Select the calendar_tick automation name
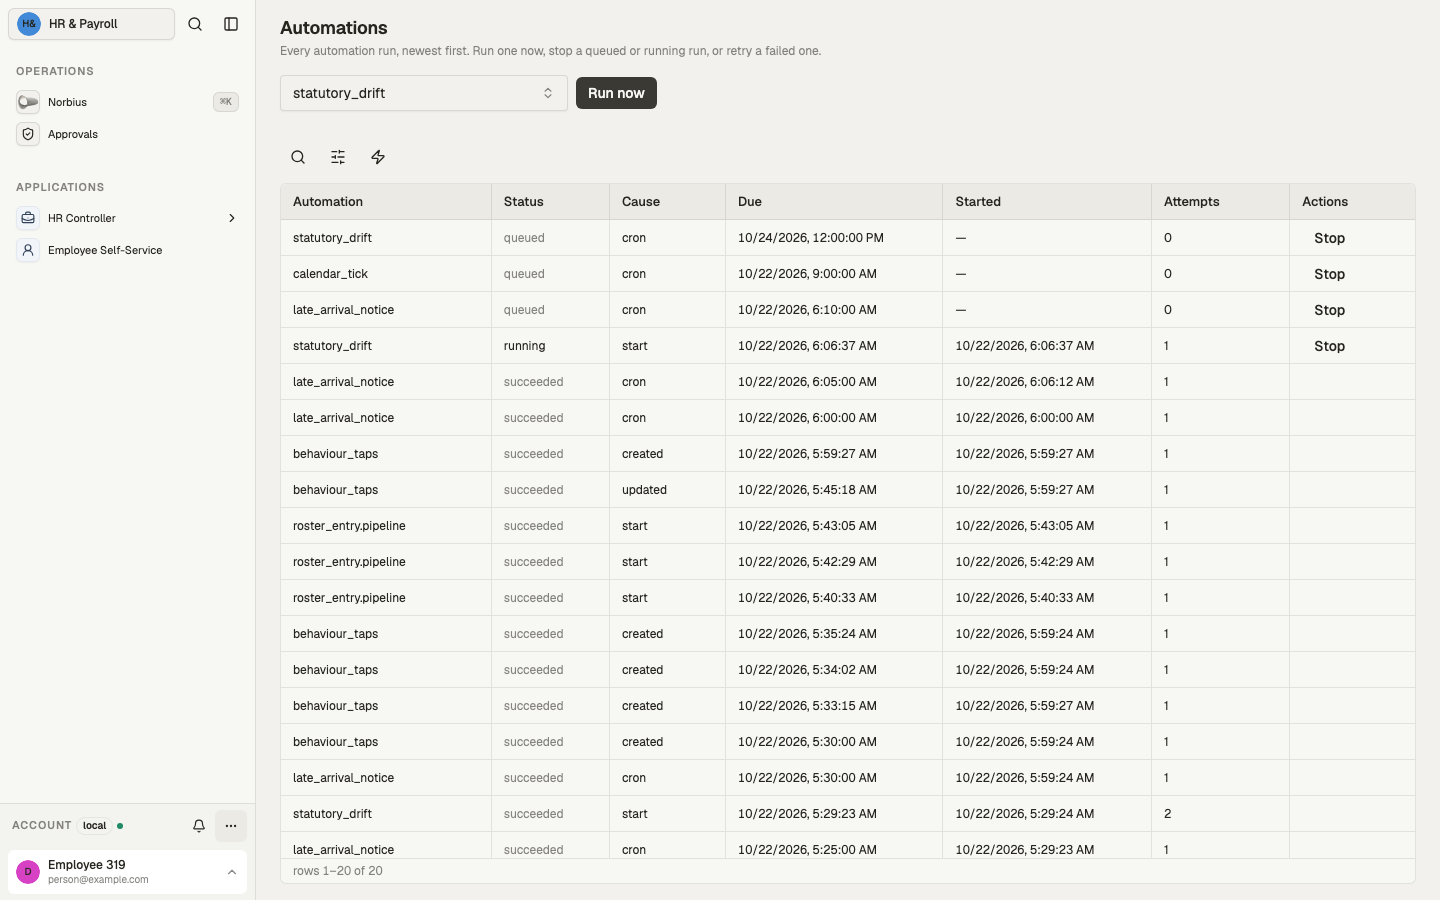Image resolution: width=1440 pixels, height=900 pixels. 330,274
